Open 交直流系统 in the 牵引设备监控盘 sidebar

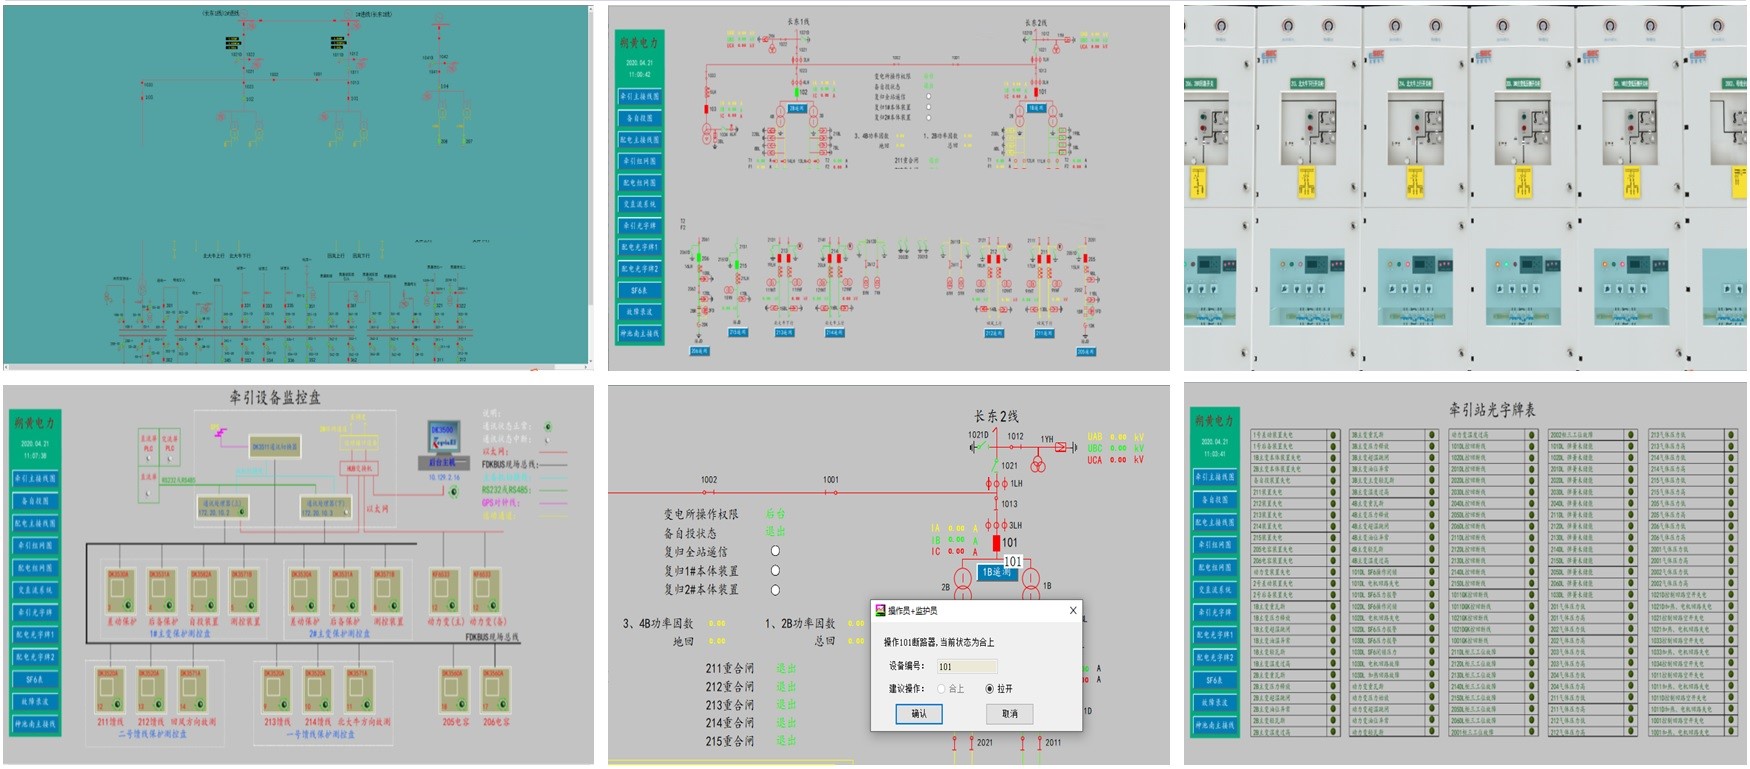[35, 590]
